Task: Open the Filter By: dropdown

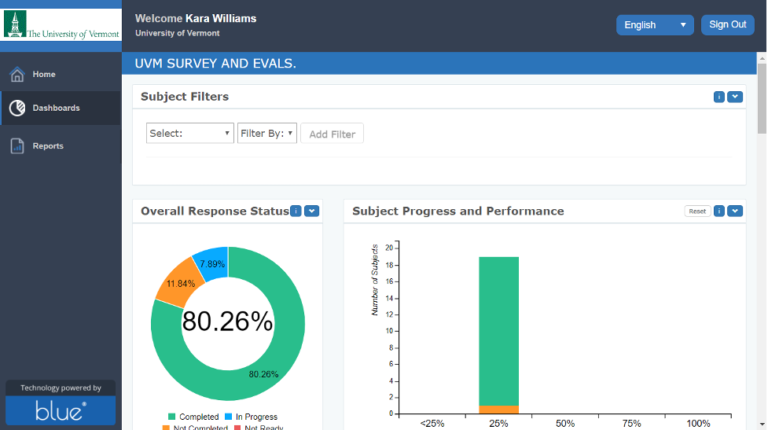Action: pos(267,133)
